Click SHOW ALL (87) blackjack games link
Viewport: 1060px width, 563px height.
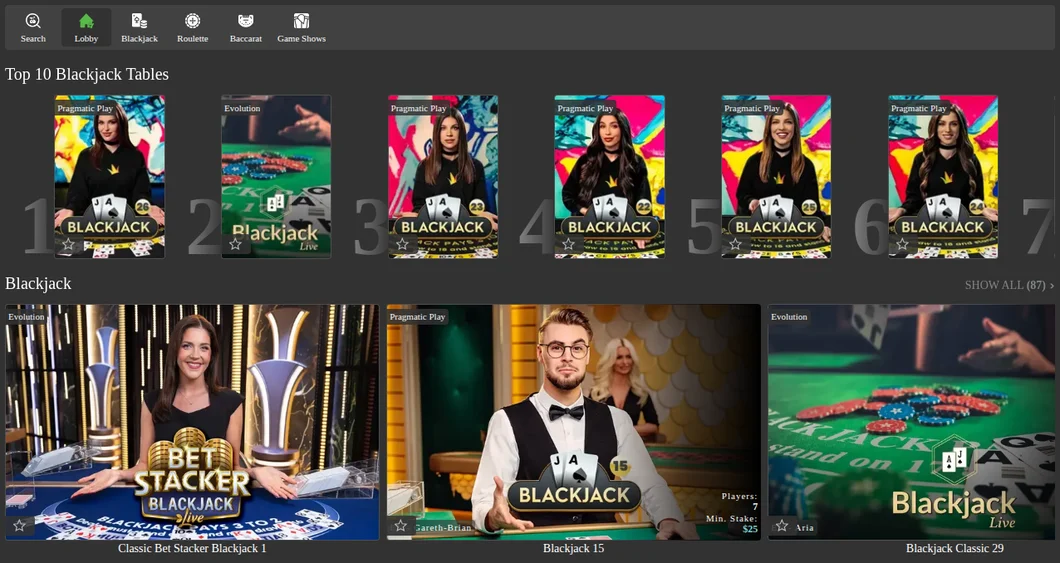pyautogui.click(x=1009, y=285)
